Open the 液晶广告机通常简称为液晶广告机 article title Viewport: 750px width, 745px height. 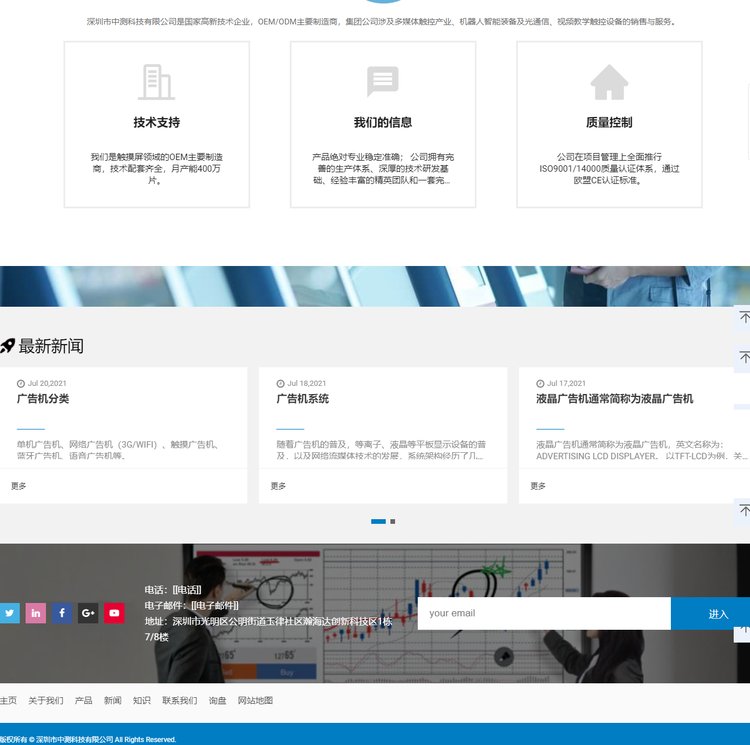coord(614,399)
